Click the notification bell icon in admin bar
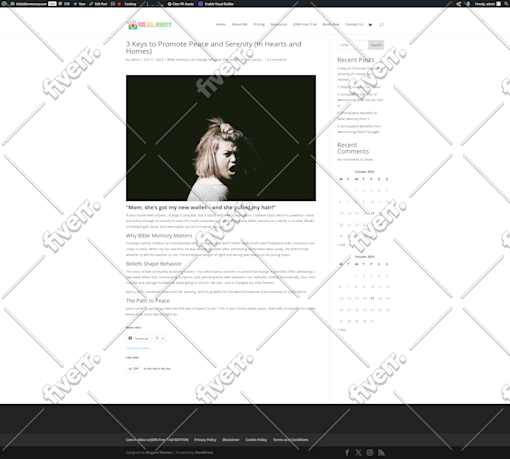 pos(468,4)
